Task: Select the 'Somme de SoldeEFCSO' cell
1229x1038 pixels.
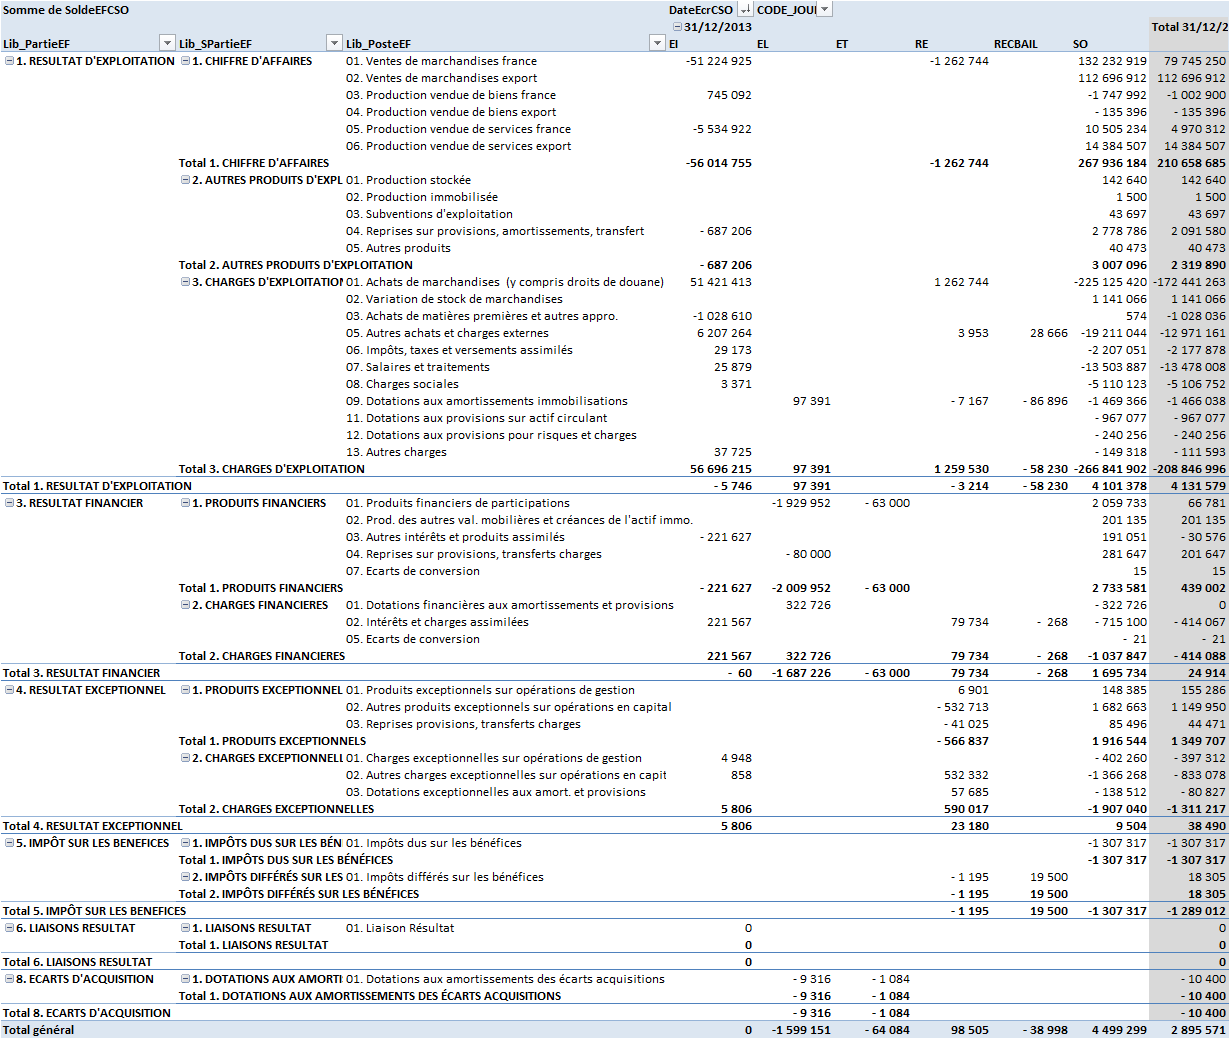Action: [x=66, y=10]
